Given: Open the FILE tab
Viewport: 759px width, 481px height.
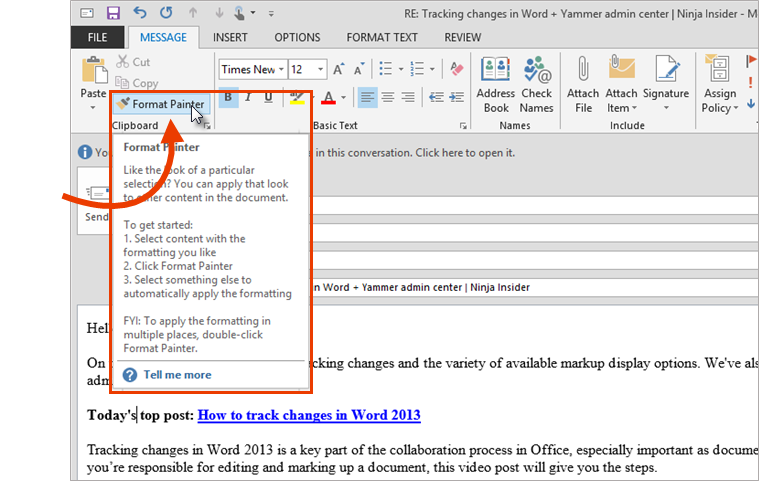Looking at the screenshot, I should coord(97,37).
